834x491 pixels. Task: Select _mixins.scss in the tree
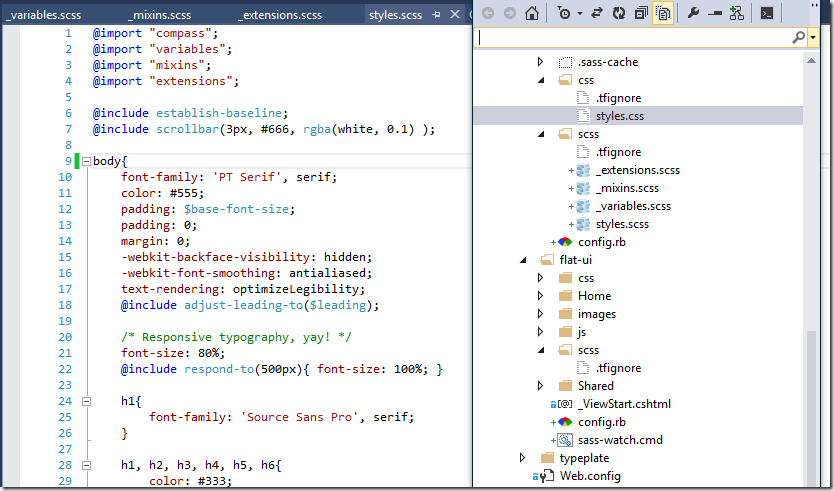click(x=627, y=188)
